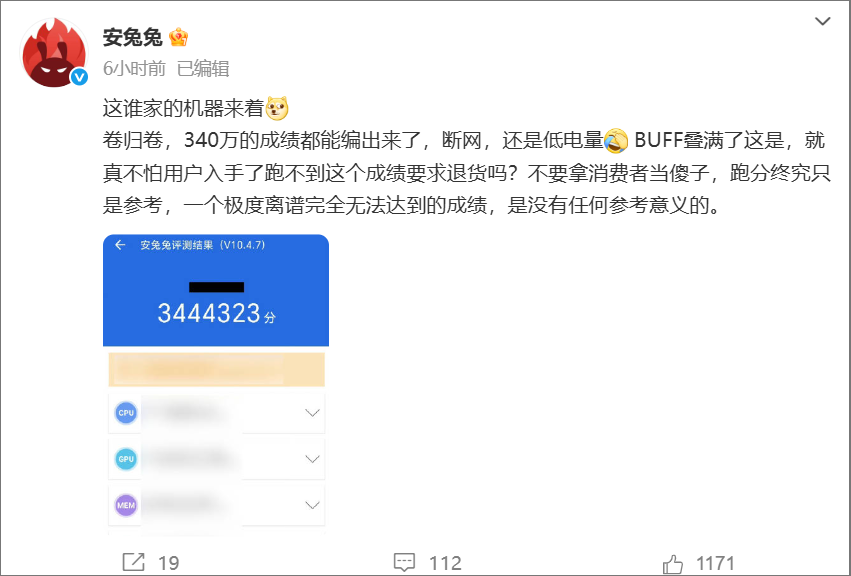Viewport: 851px width, 576px height.
Task: Expand the CPU score row
Action: pos(217,413)
